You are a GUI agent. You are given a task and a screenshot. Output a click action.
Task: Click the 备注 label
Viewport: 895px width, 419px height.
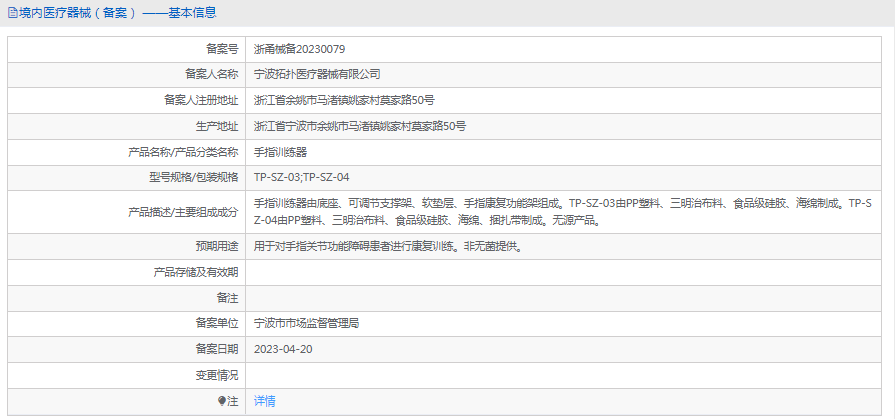228,298
